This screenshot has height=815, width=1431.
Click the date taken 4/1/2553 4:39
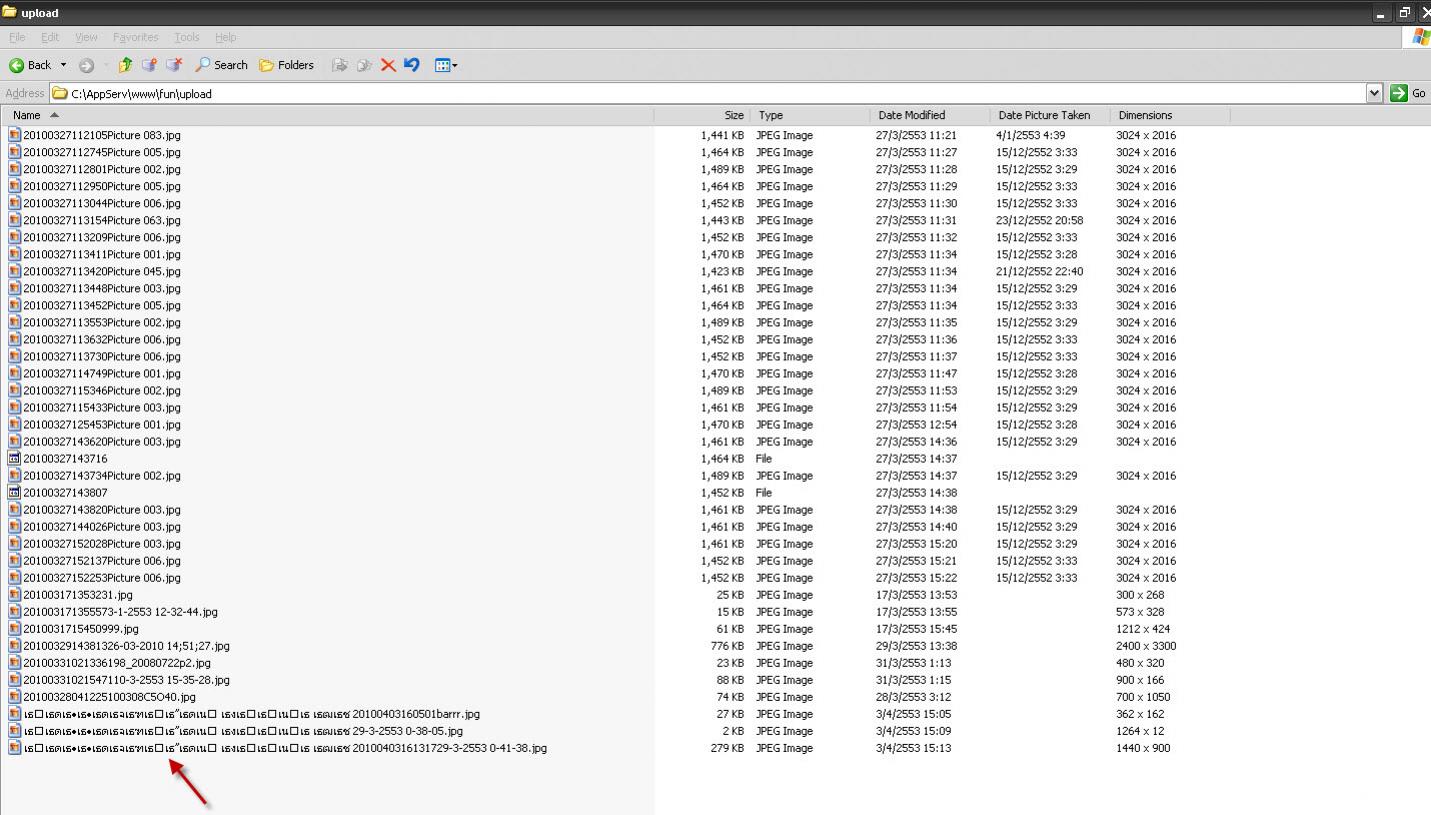(1030, 135)
